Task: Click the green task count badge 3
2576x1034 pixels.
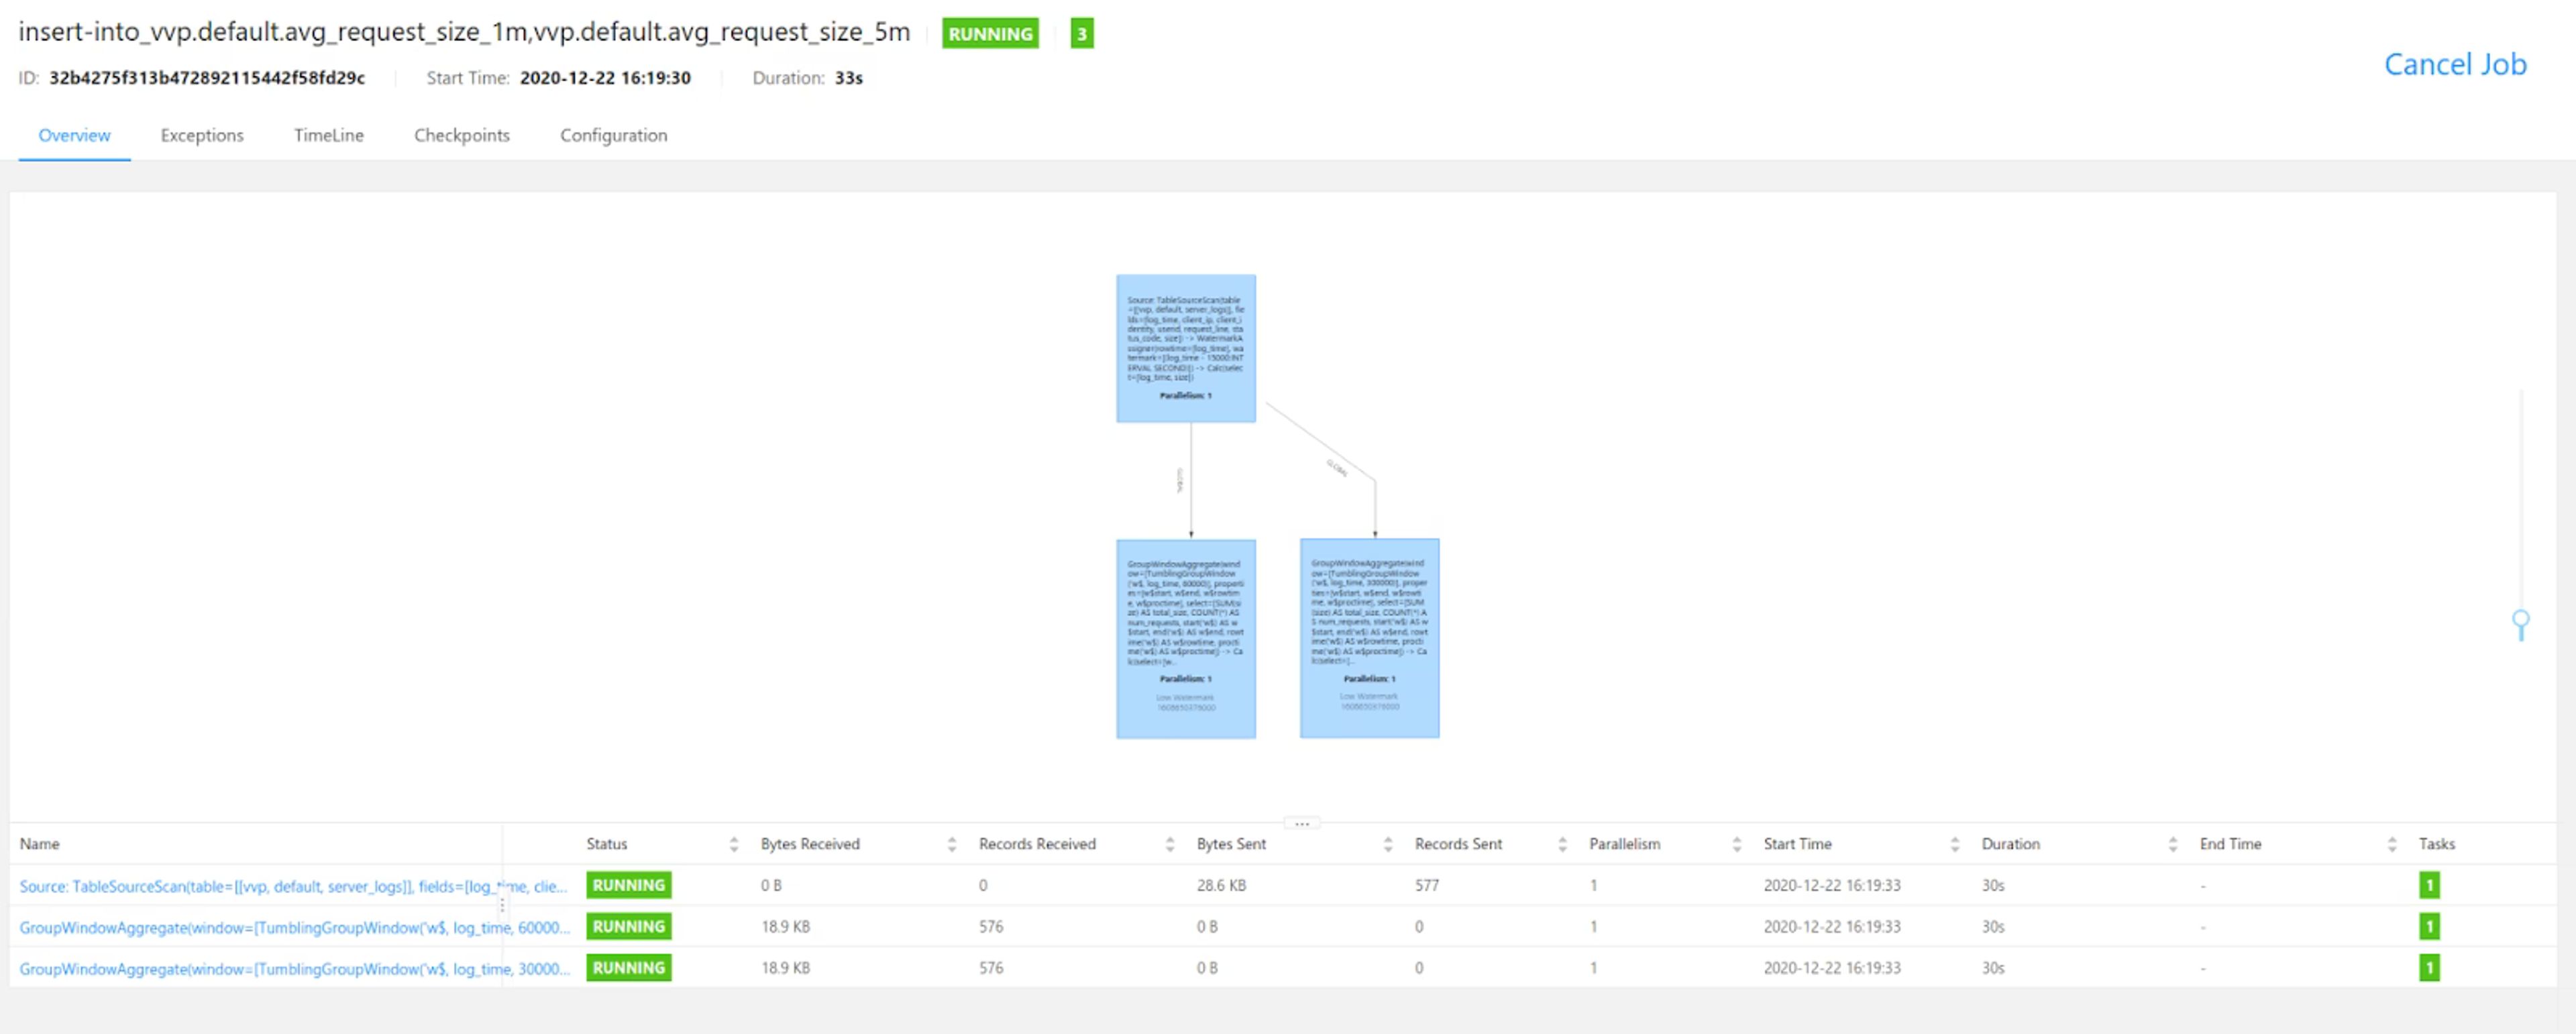Action: pos(1081,33)
